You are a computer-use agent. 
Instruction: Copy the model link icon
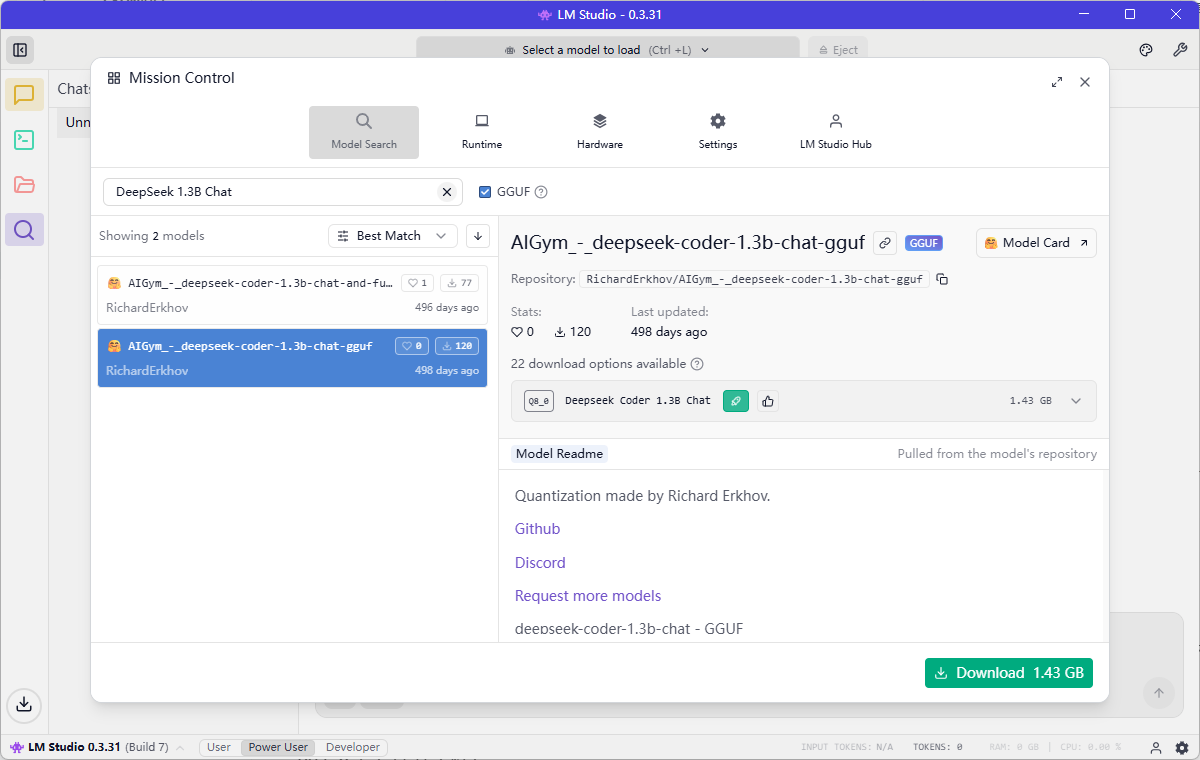884,243
